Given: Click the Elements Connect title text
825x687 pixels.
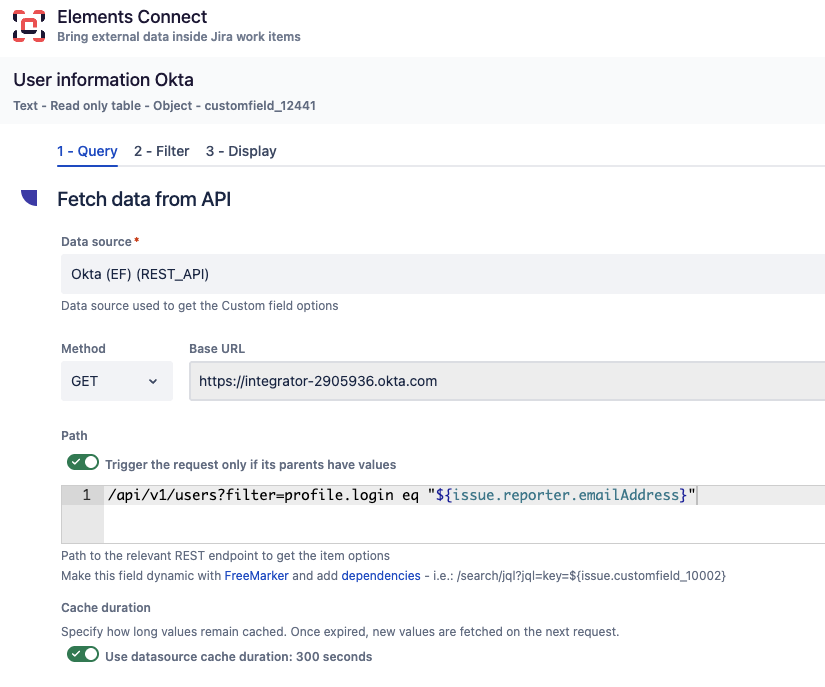Looking at the screenshot, I should [132, 17].
